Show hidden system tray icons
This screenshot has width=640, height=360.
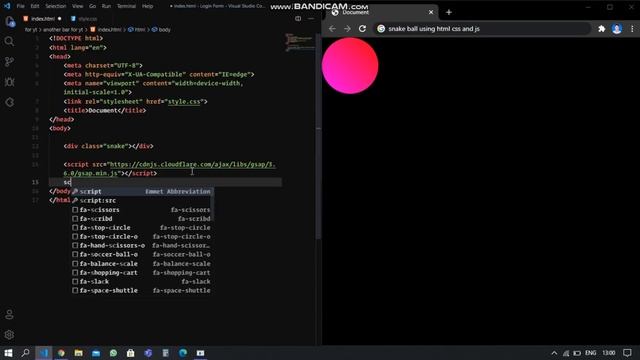click(x=554, y=353)
